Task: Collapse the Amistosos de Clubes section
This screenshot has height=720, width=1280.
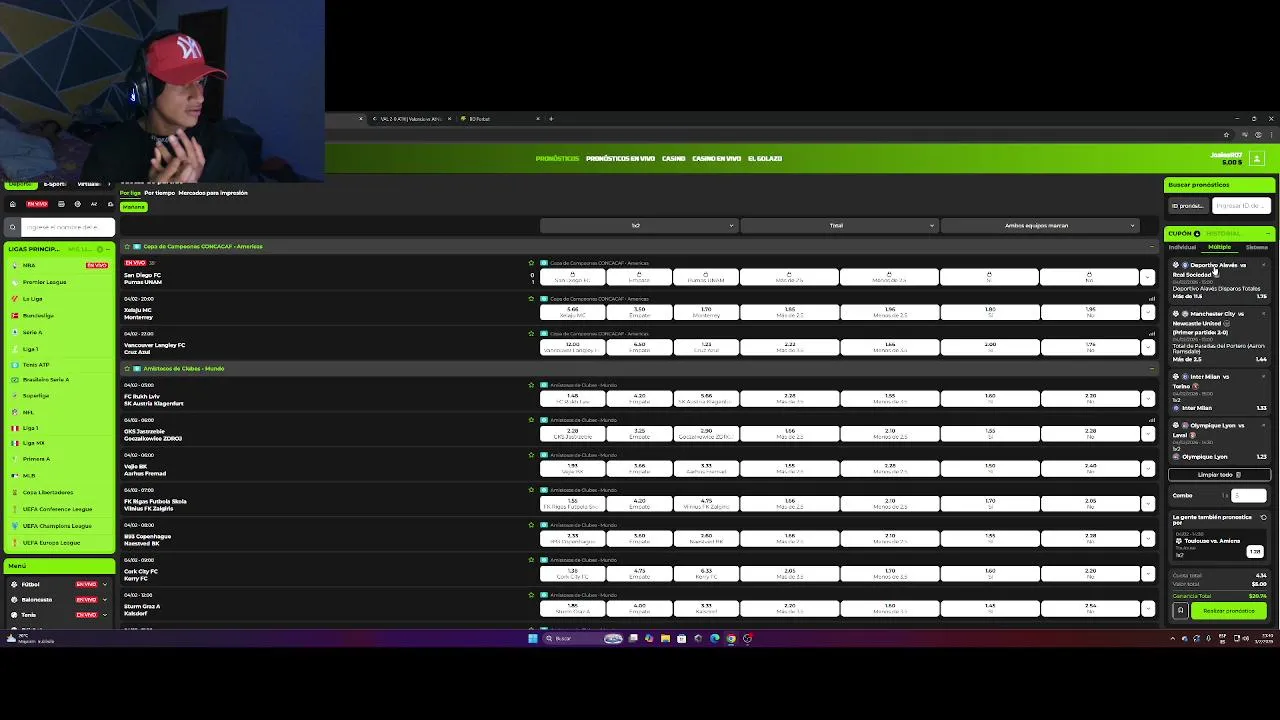Action: click(x=1151, y=368)
